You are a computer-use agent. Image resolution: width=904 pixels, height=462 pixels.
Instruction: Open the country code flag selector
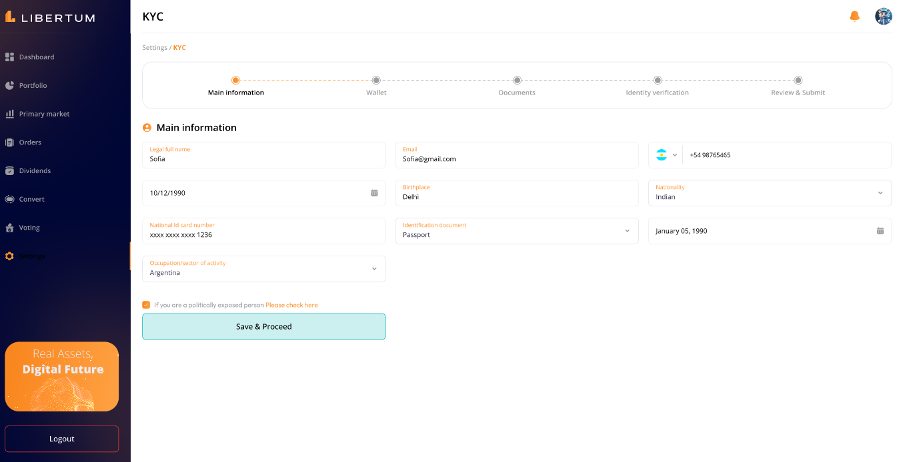tap(665, 155)
